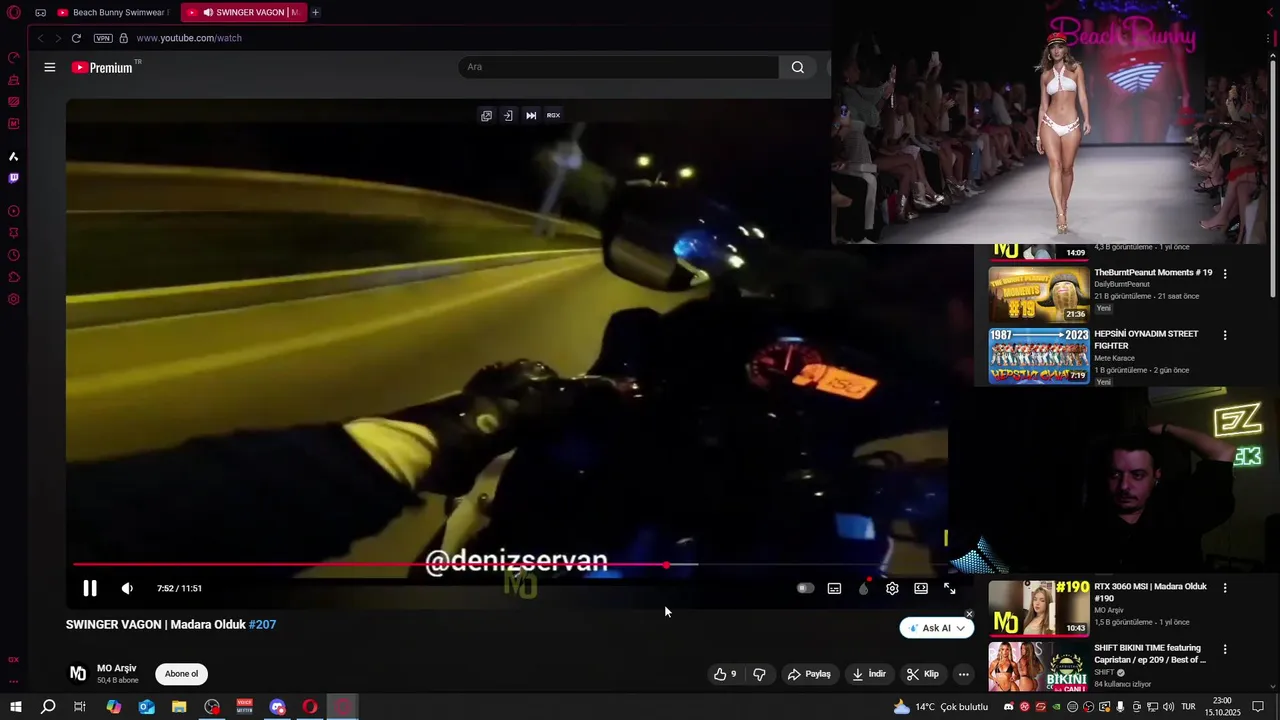
Task: Toggle the autoplay switch in the player
Action: coord(805,588)
